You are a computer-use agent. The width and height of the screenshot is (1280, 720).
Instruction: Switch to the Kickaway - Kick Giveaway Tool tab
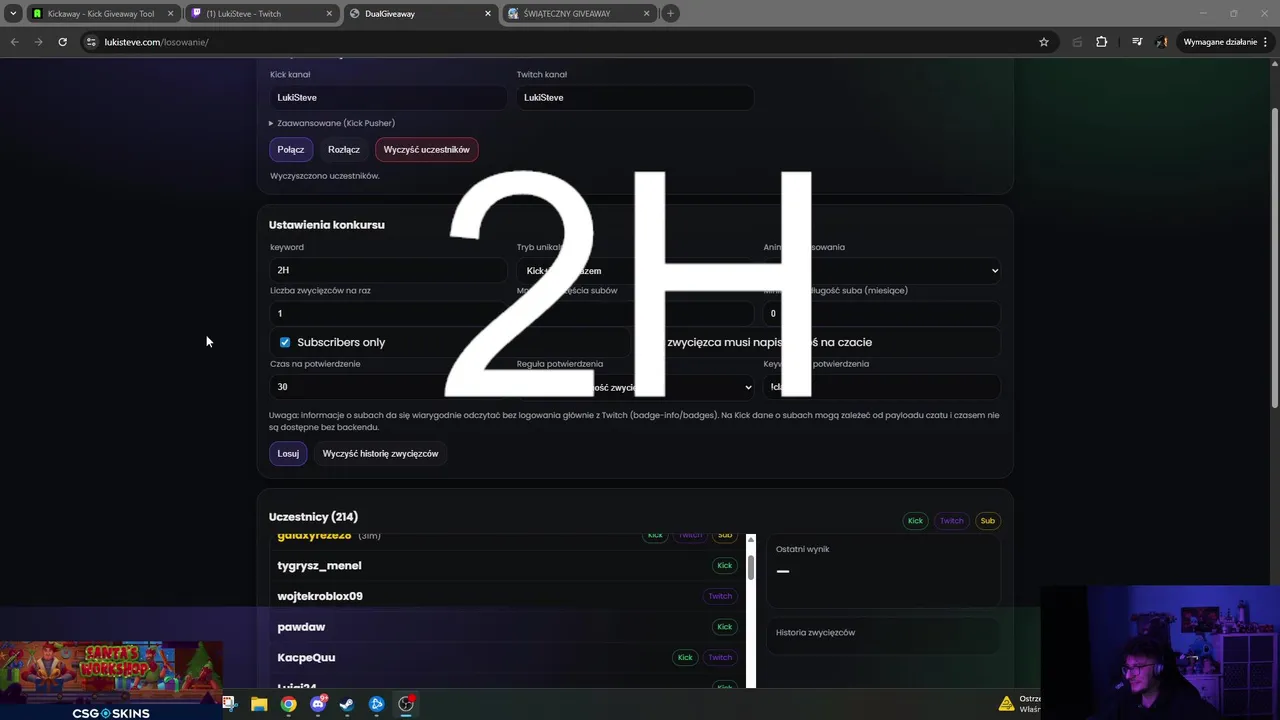tap(101, 14)
